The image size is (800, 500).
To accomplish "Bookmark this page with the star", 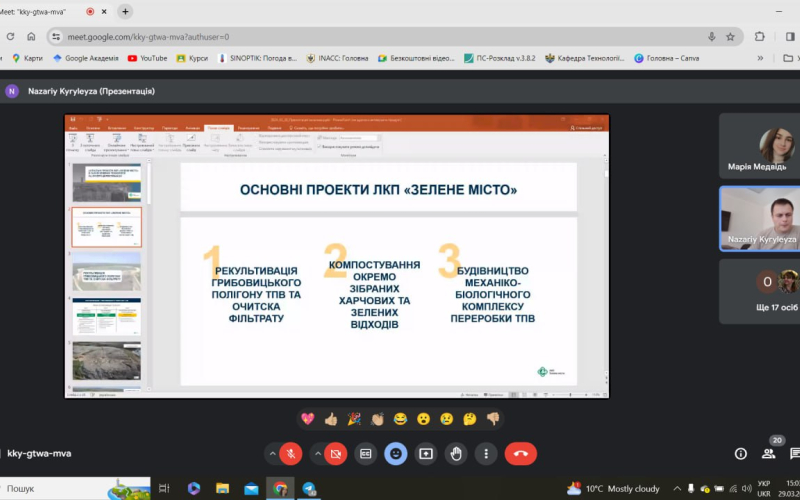I will (730, 37).
